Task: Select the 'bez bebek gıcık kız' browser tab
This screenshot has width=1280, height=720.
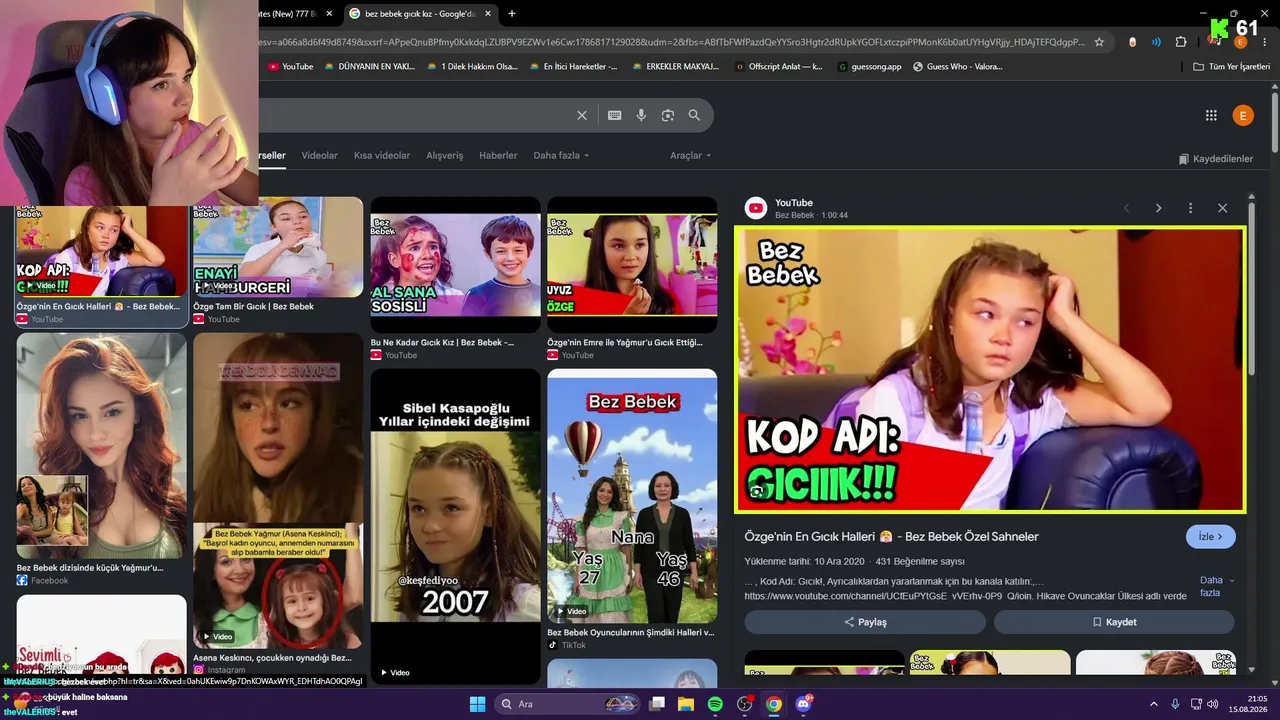Action: pyautogui.click(x=420, y=14)
